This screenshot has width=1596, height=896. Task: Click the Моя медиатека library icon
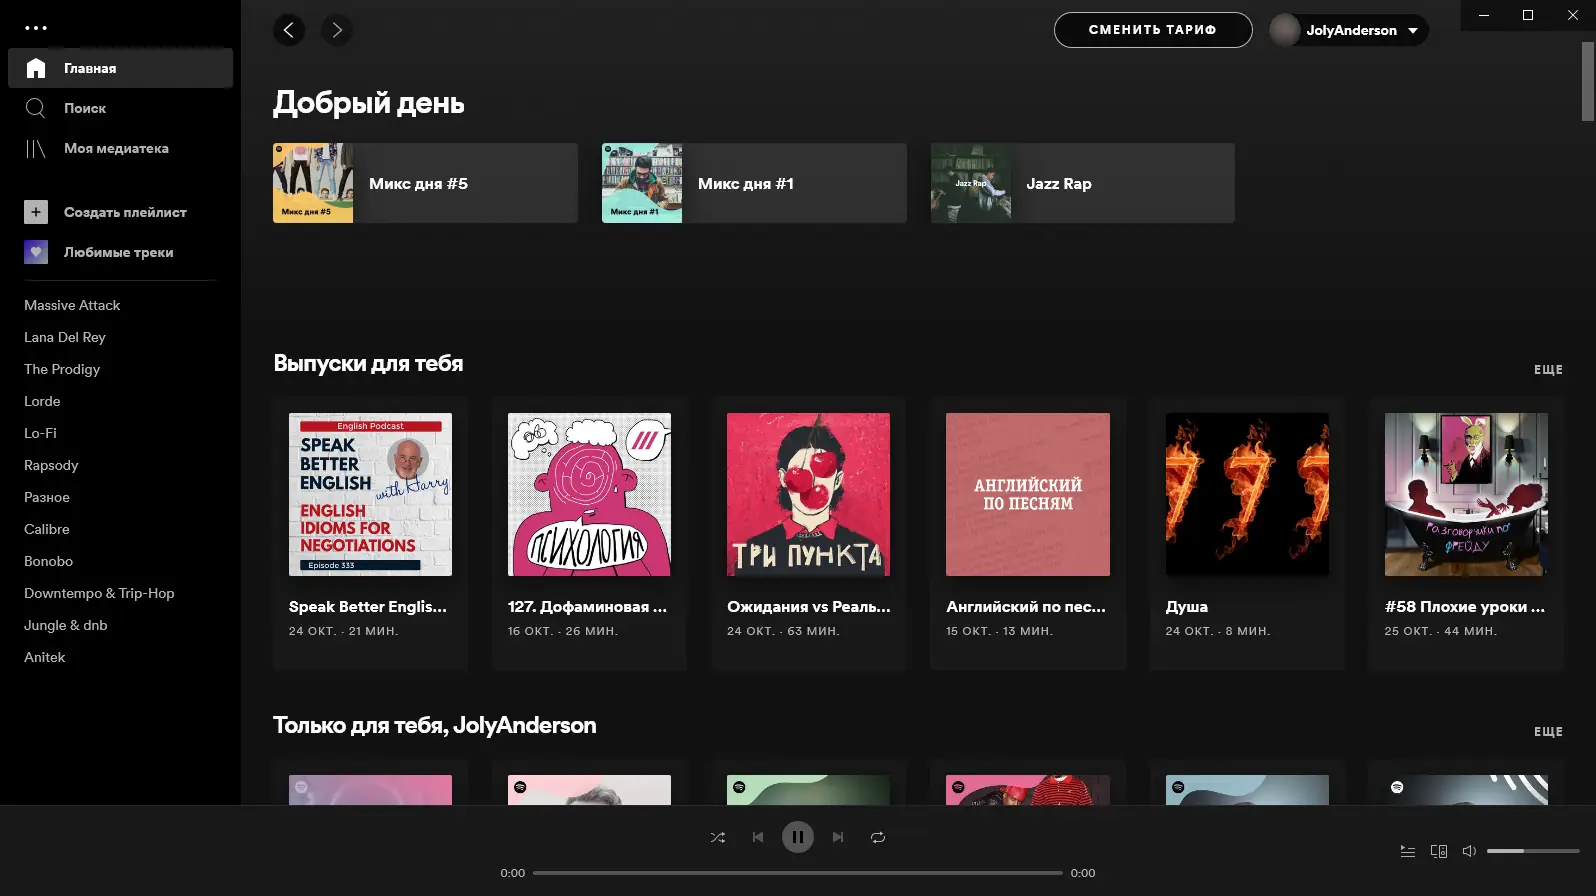point(36,148)
